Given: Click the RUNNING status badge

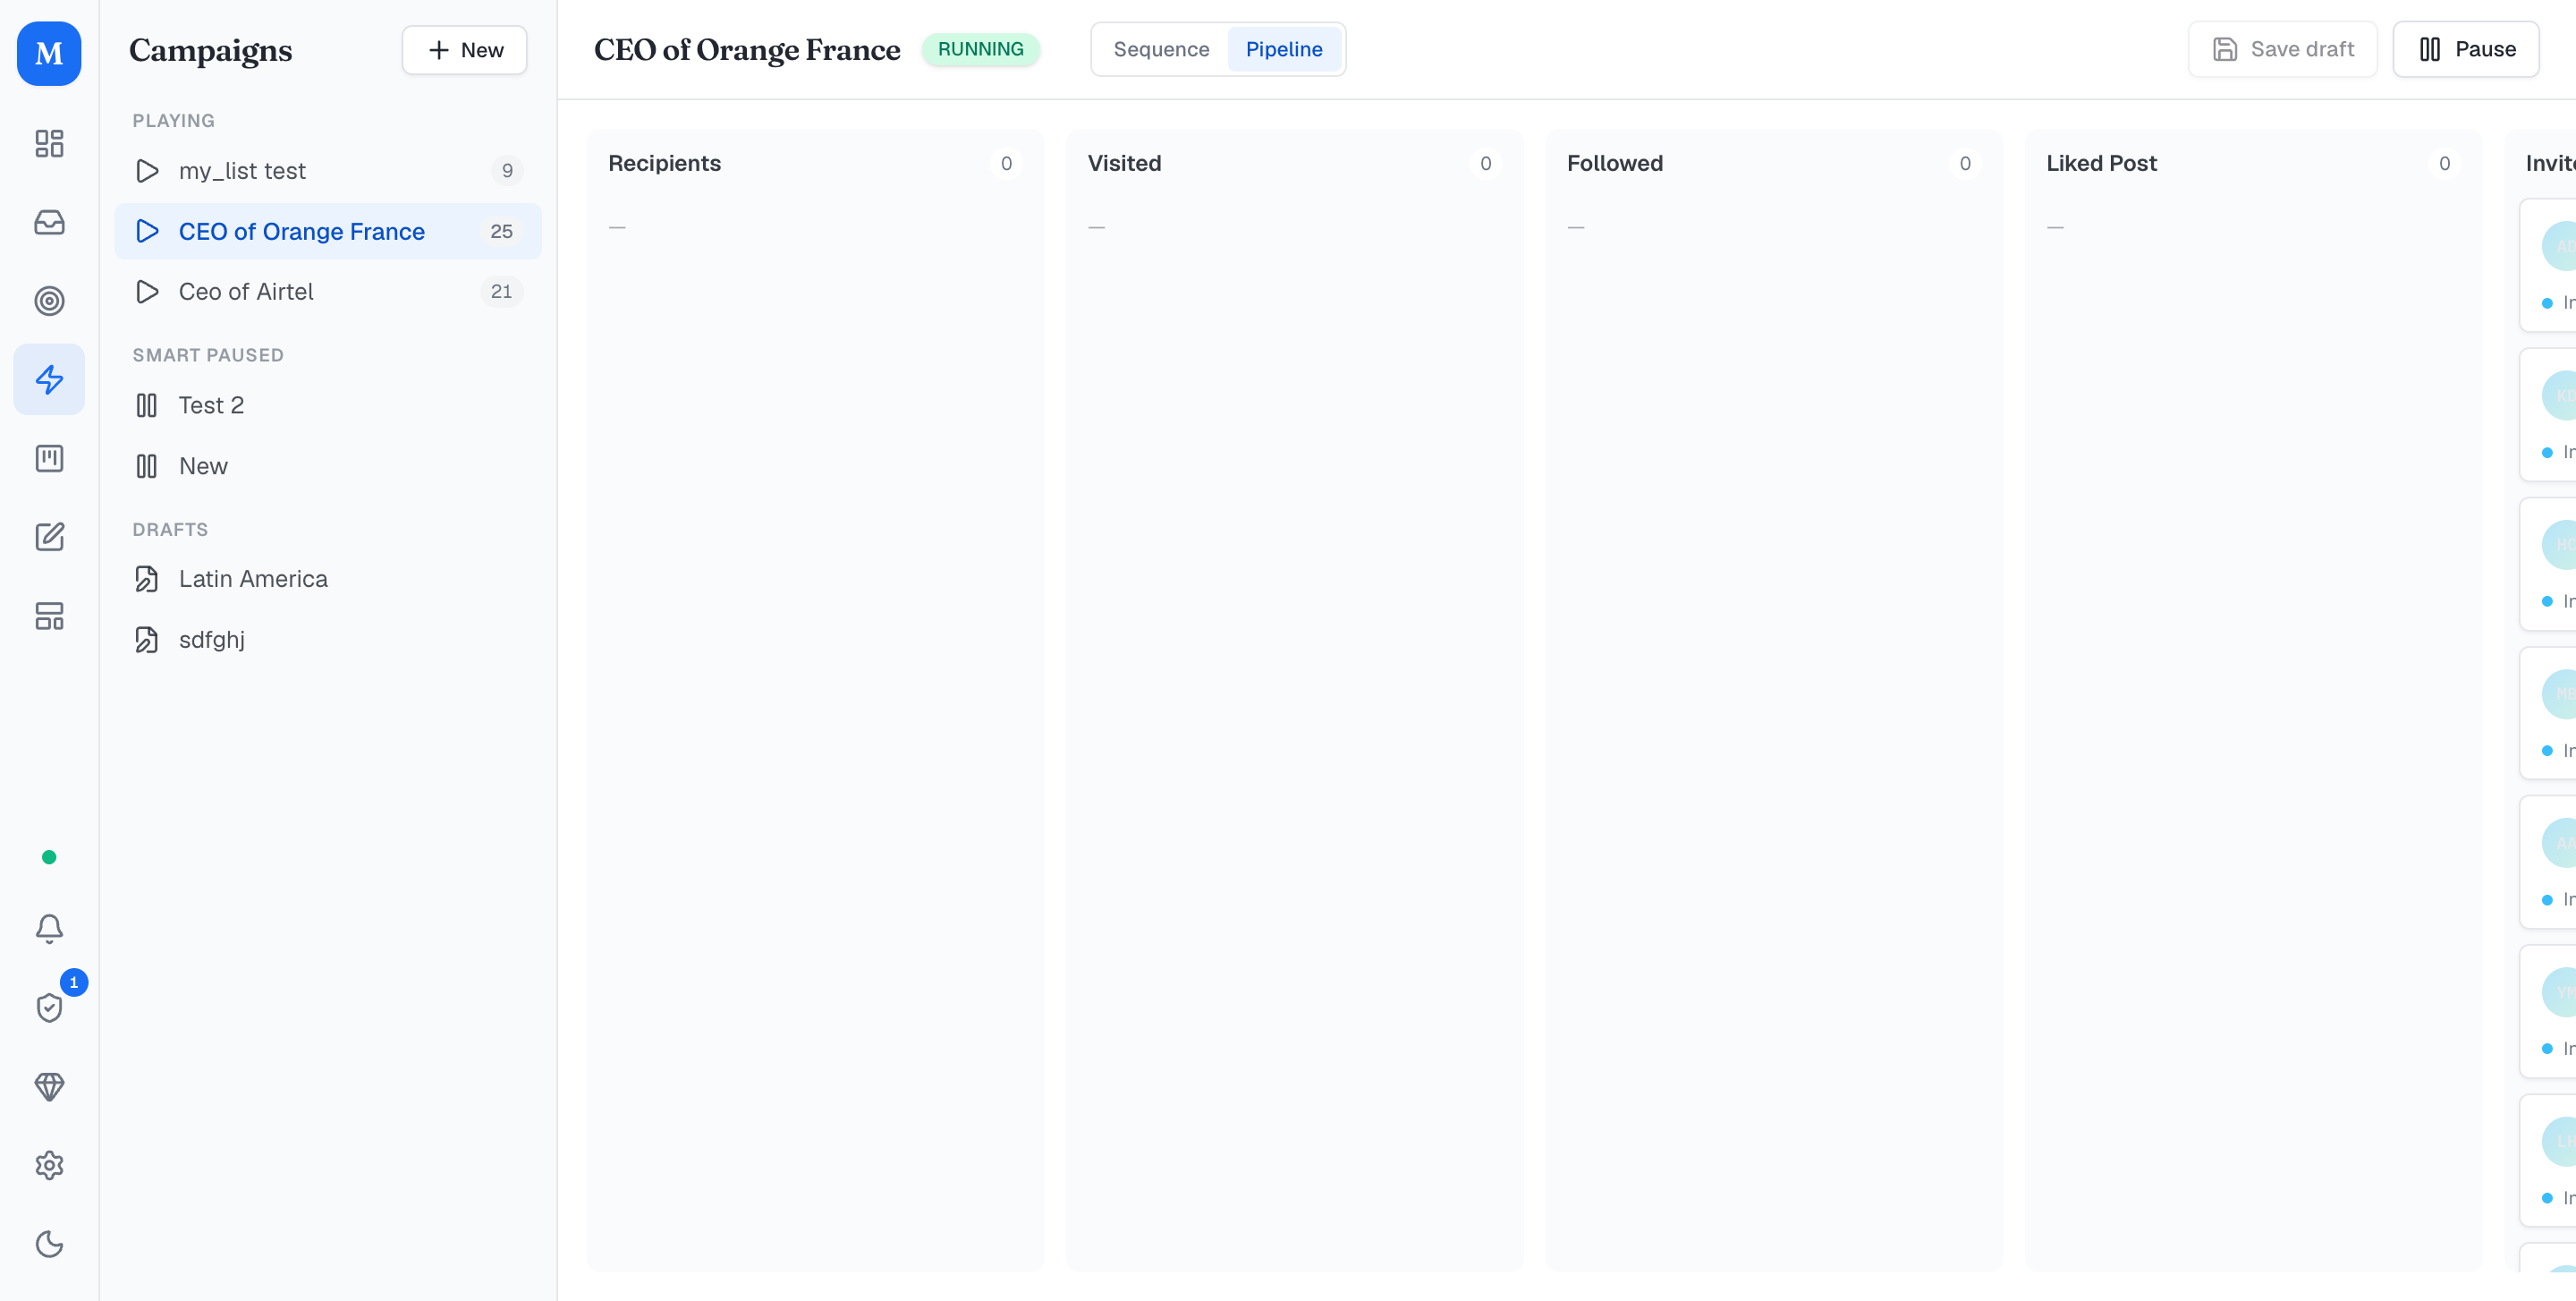Looking at the screenshot, I should pos(980,49).
